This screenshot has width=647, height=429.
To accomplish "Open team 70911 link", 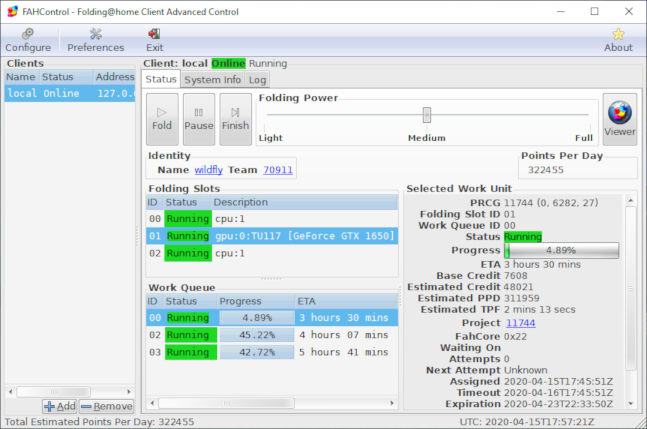I will (278, 170).
